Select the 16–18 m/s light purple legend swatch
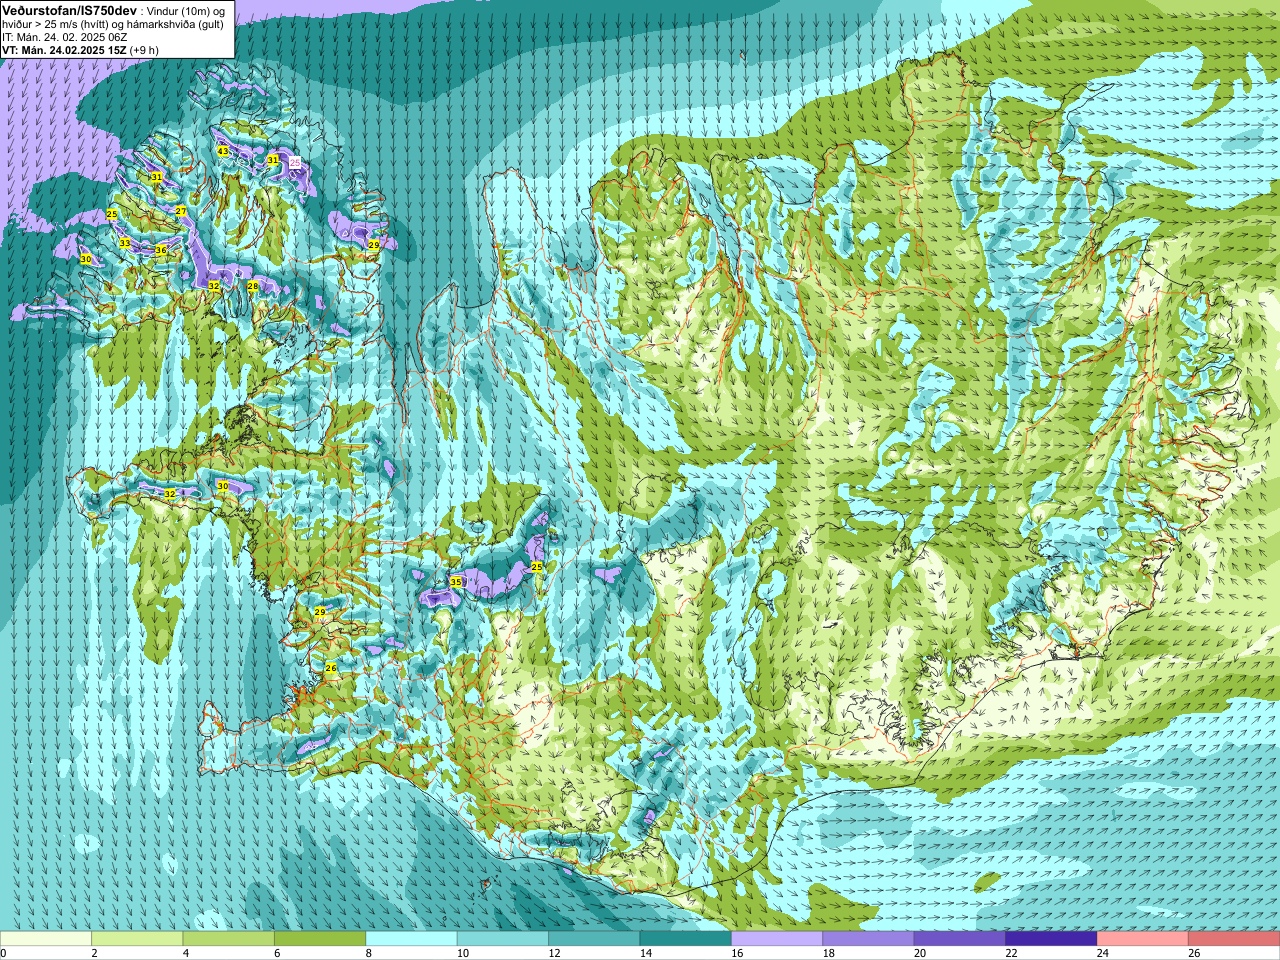 click(x=777, y=938)
